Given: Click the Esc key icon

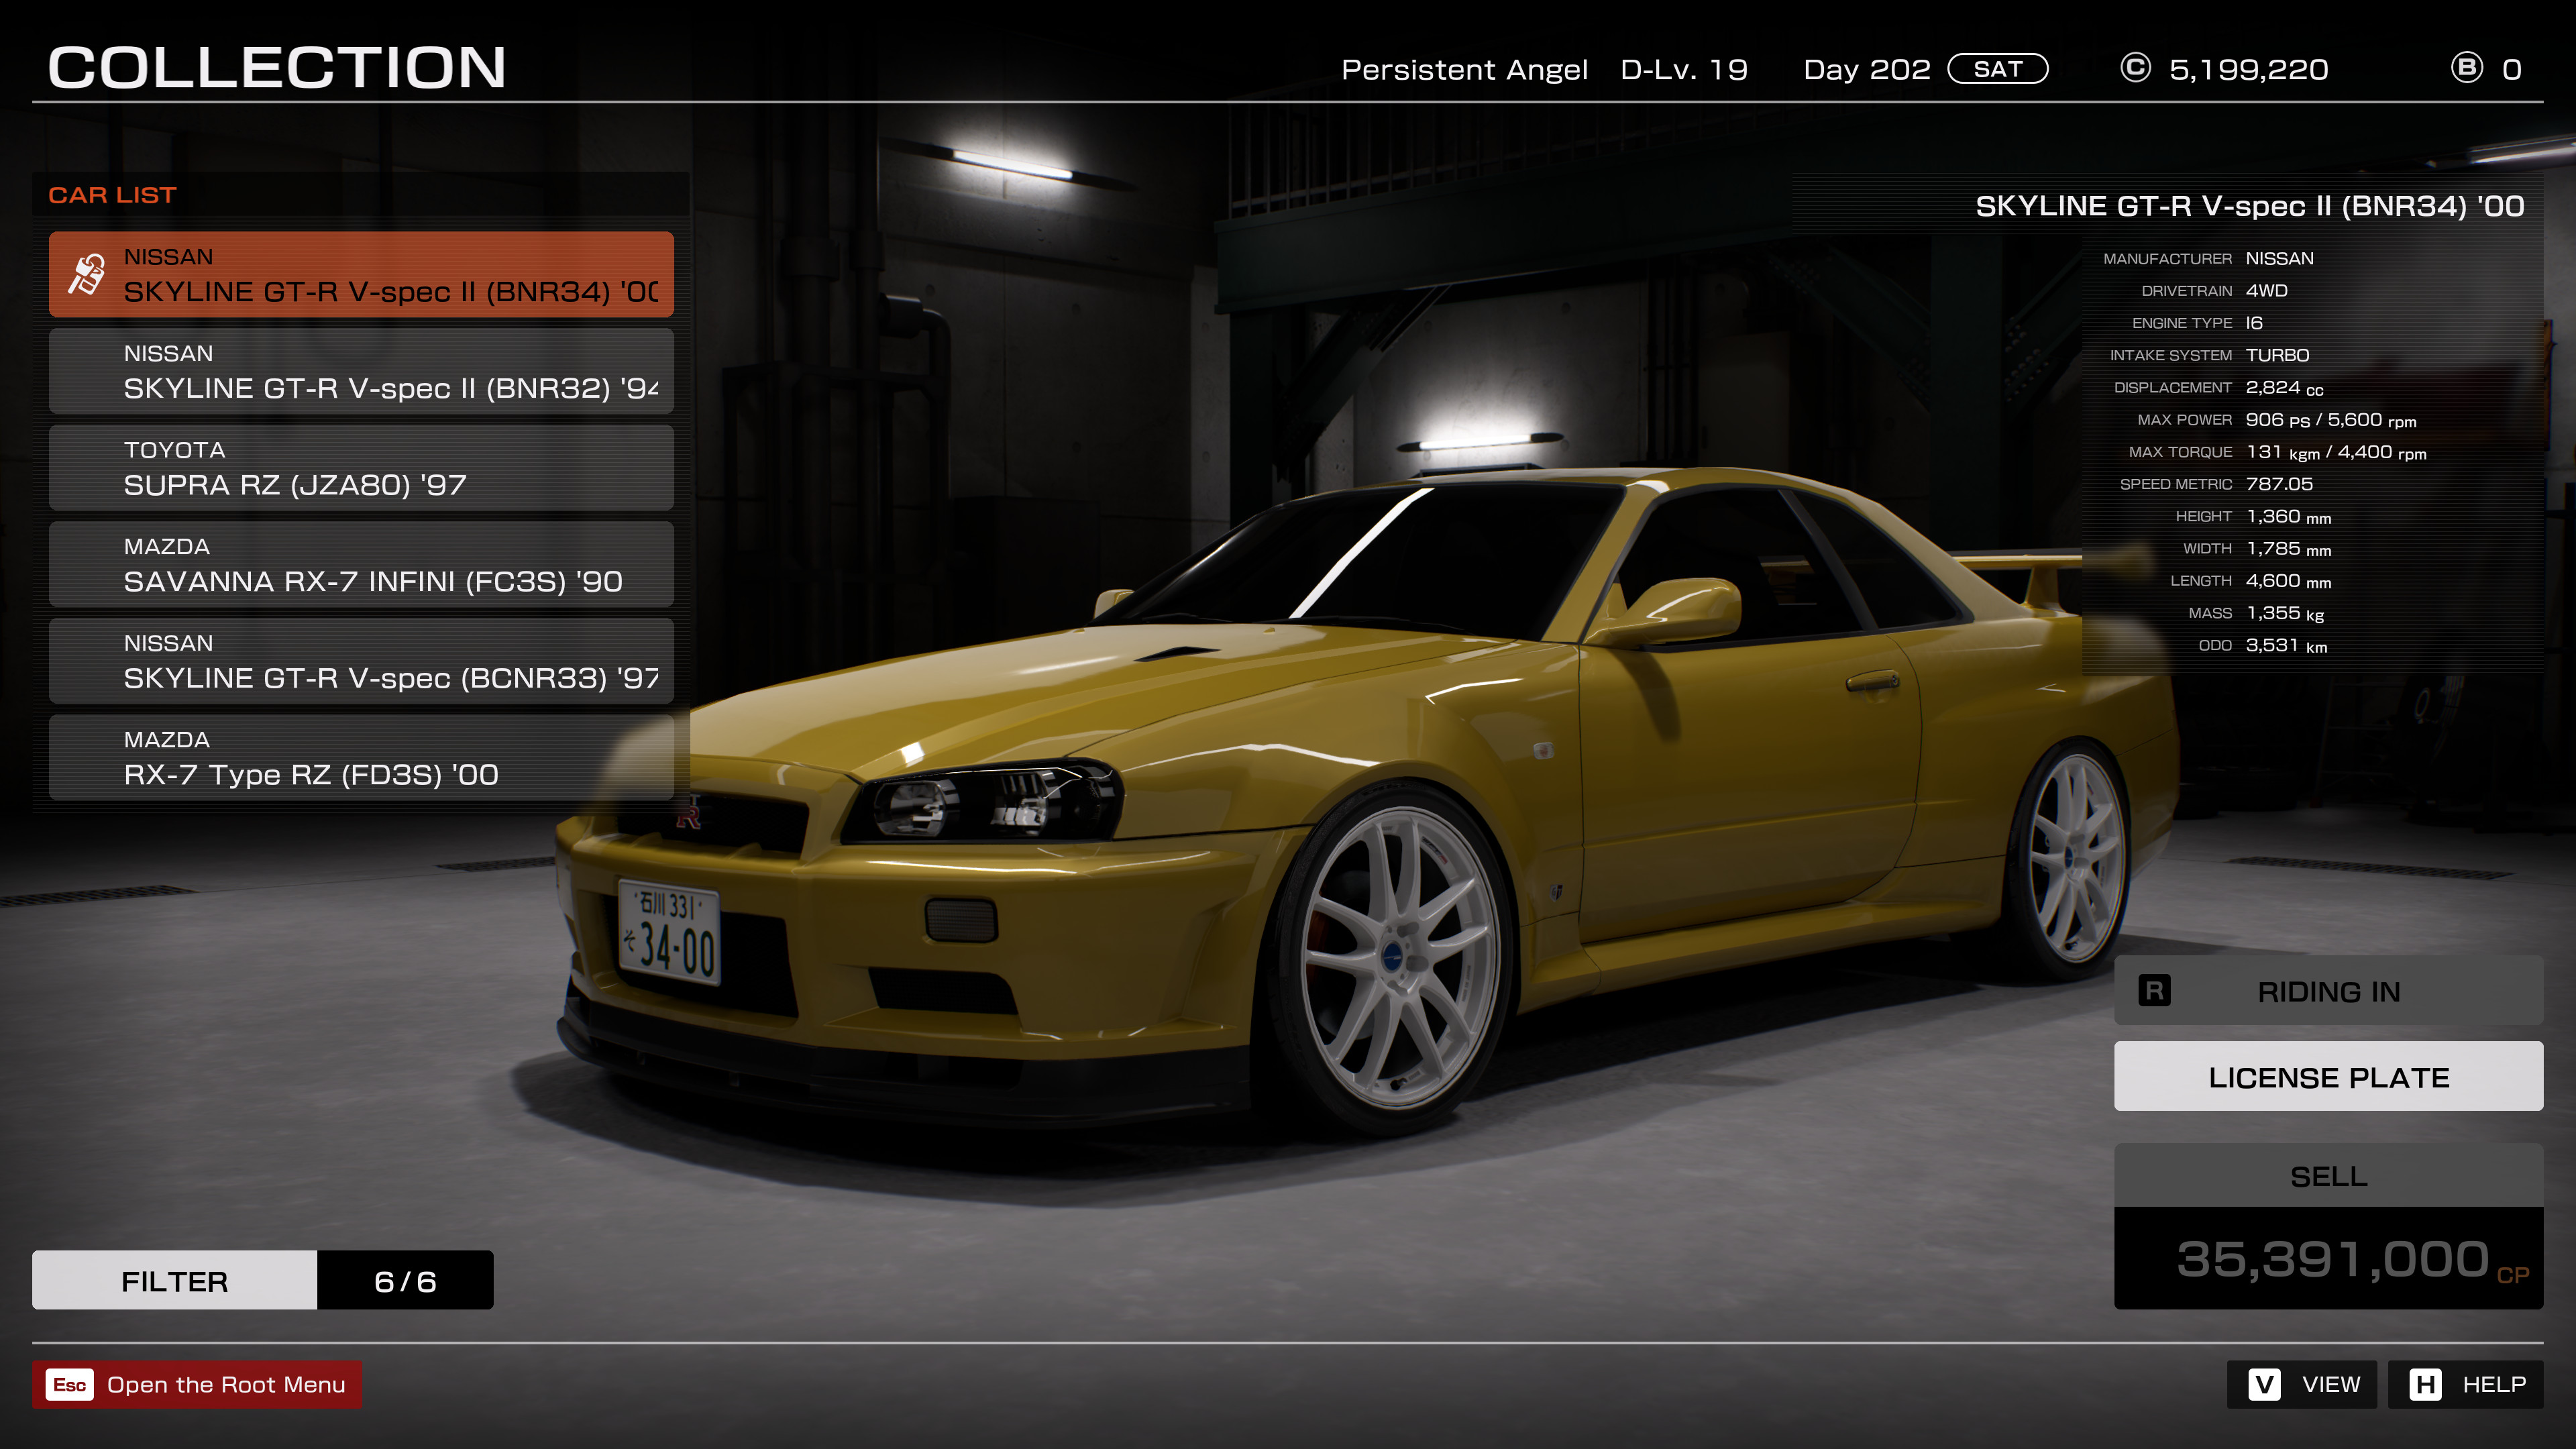Looking at the screenshot, I should [x=70, y=1384].
